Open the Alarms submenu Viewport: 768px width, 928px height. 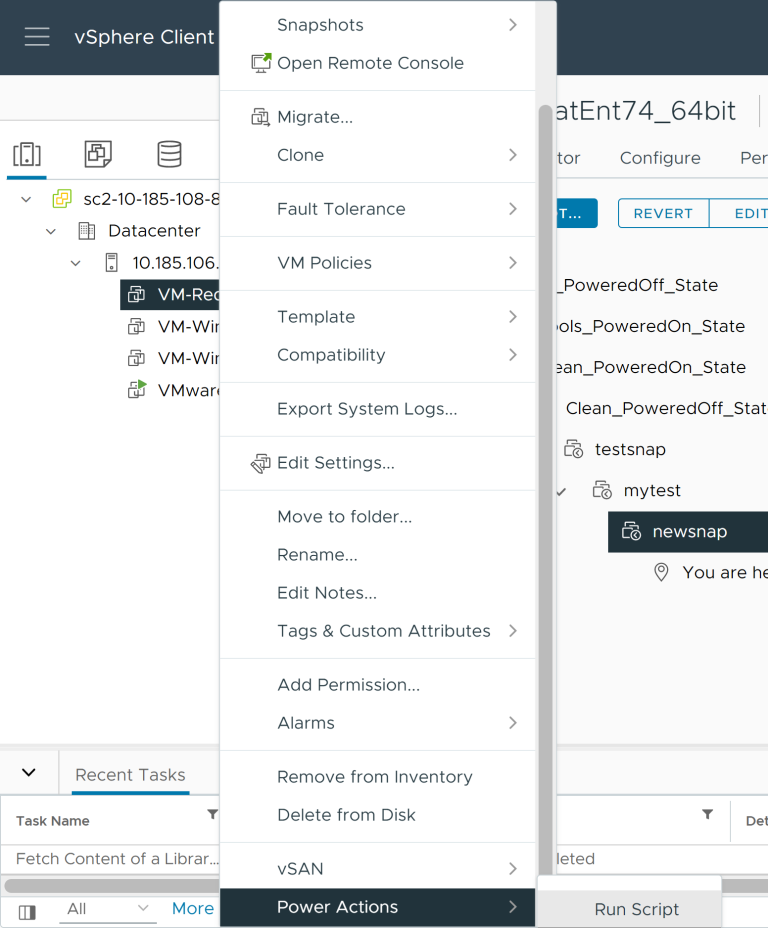377,723
